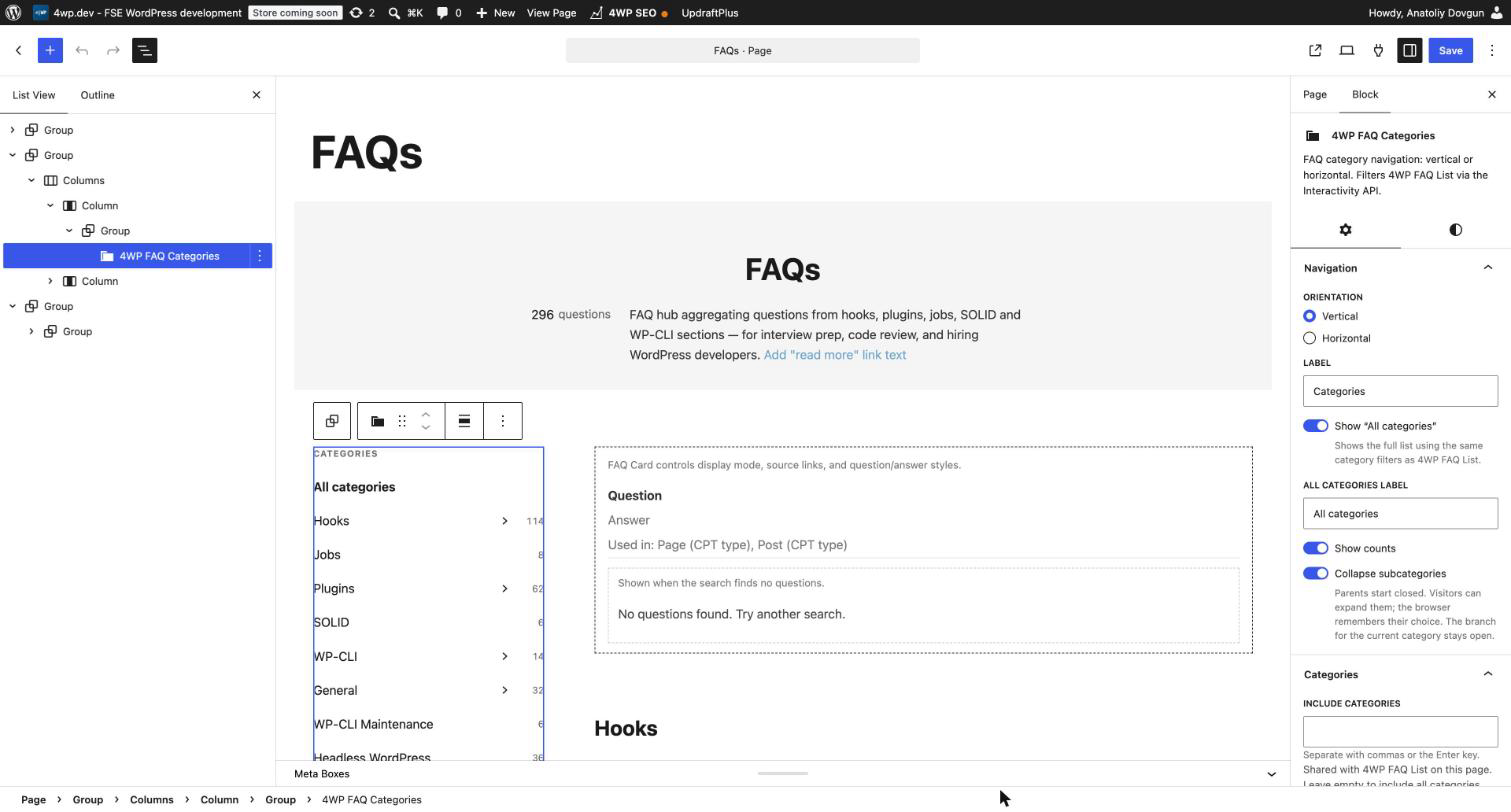This screenshot has height=812, width=1511.
Task: Click the Include Categories input field
Action: 1400,731
